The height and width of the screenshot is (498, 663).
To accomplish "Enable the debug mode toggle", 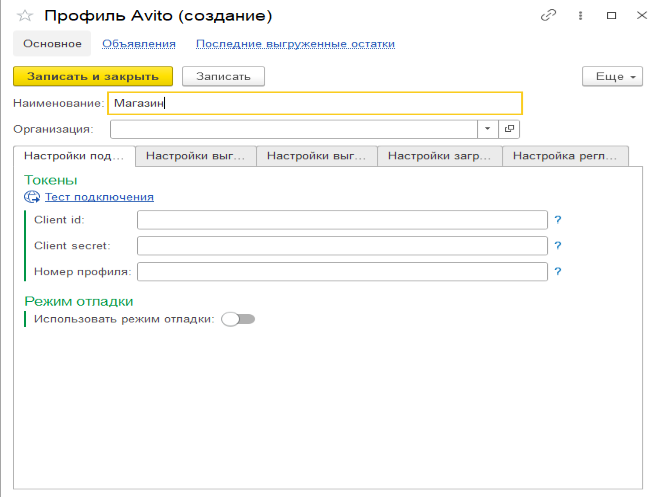I will tap(238, 319).
